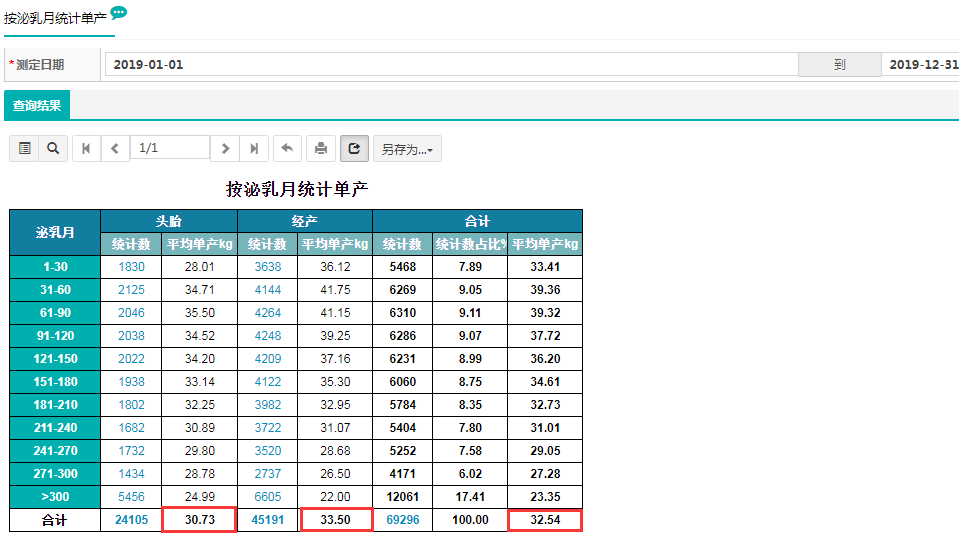Go to the next report page

click(225, 149)
